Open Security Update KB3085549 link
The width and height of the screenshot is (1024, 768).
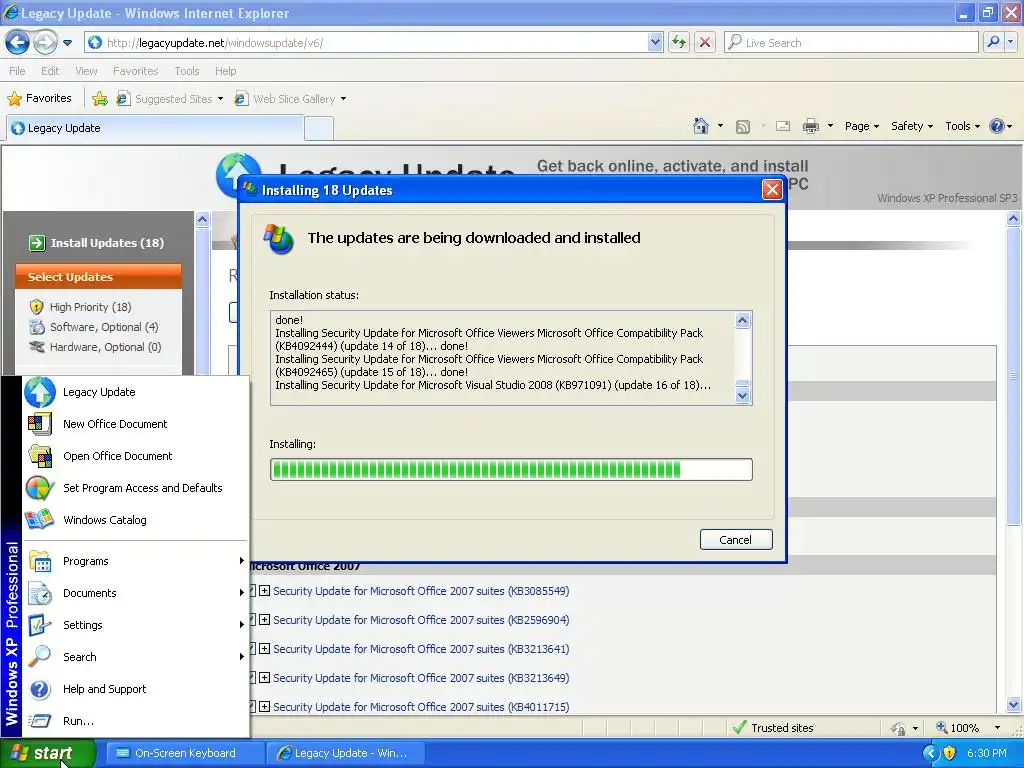[x=421, y=591]
